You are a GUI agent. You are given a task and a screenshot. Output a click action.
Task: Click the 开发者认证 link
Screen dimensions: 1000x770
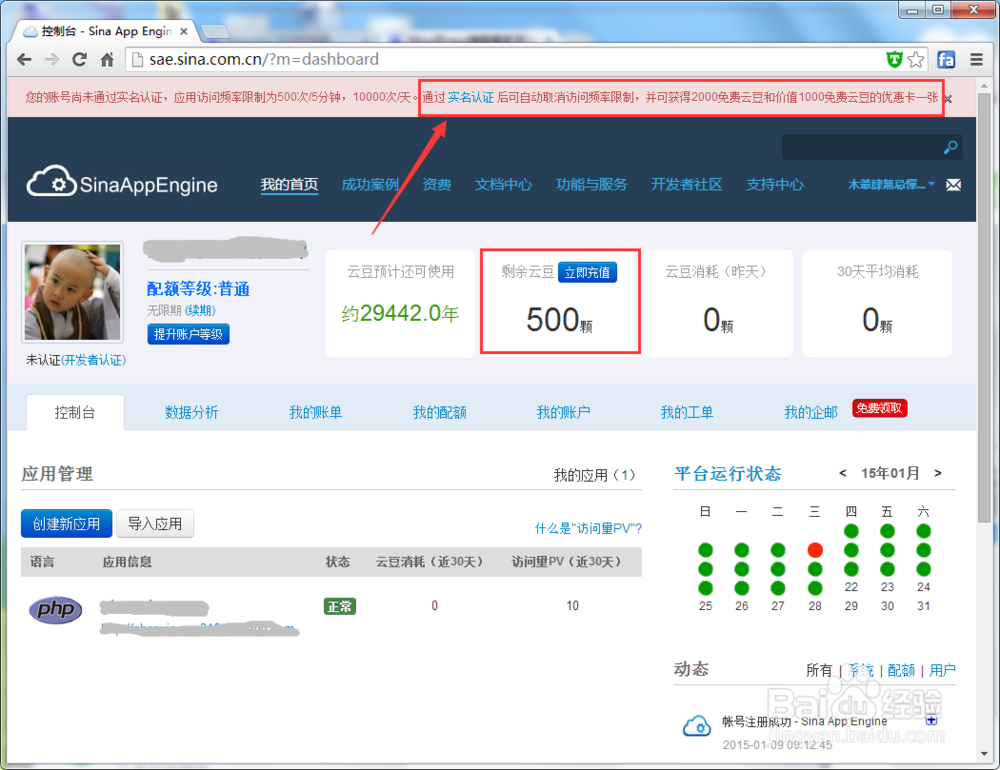click(x=93, y=360)
